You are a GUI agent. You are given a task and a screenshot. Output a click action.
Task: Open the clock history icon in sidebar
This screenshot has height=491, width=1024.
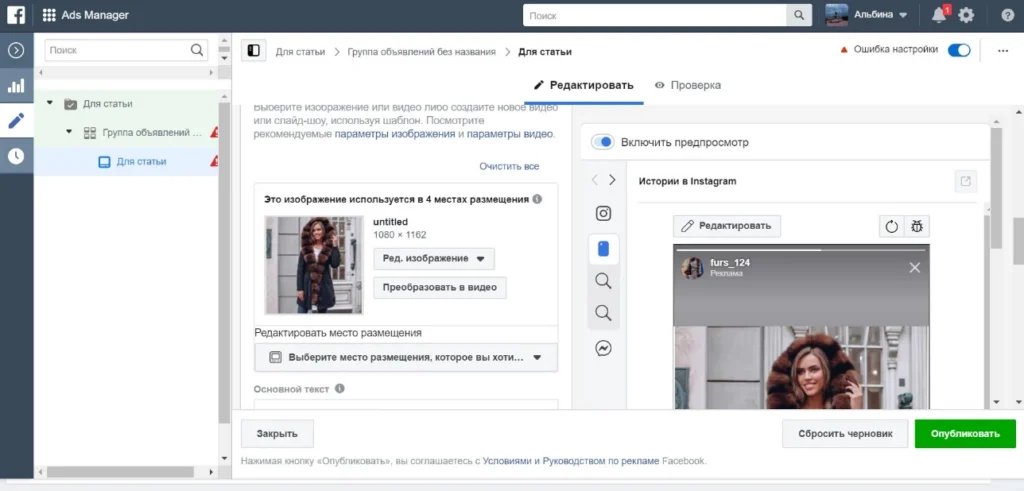(16, 155)
